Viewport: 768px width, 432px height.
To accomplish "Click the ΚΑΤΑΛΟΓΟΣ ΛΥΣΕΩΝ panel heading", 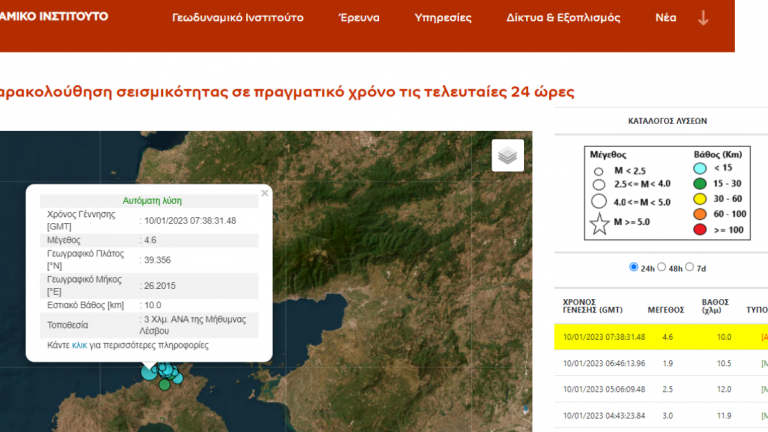I will tap(667, 121).
